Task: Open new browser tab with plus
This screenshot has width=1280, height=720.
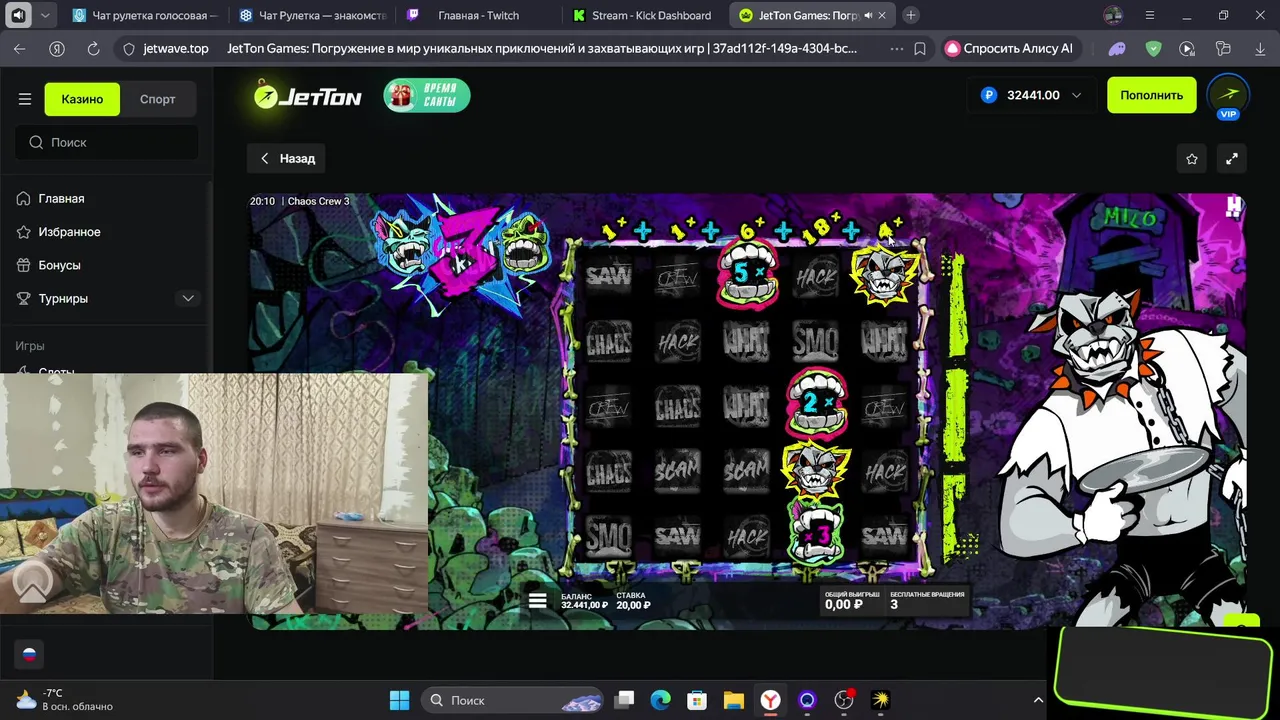Action: pyautogui.click(x=910, y=15)
